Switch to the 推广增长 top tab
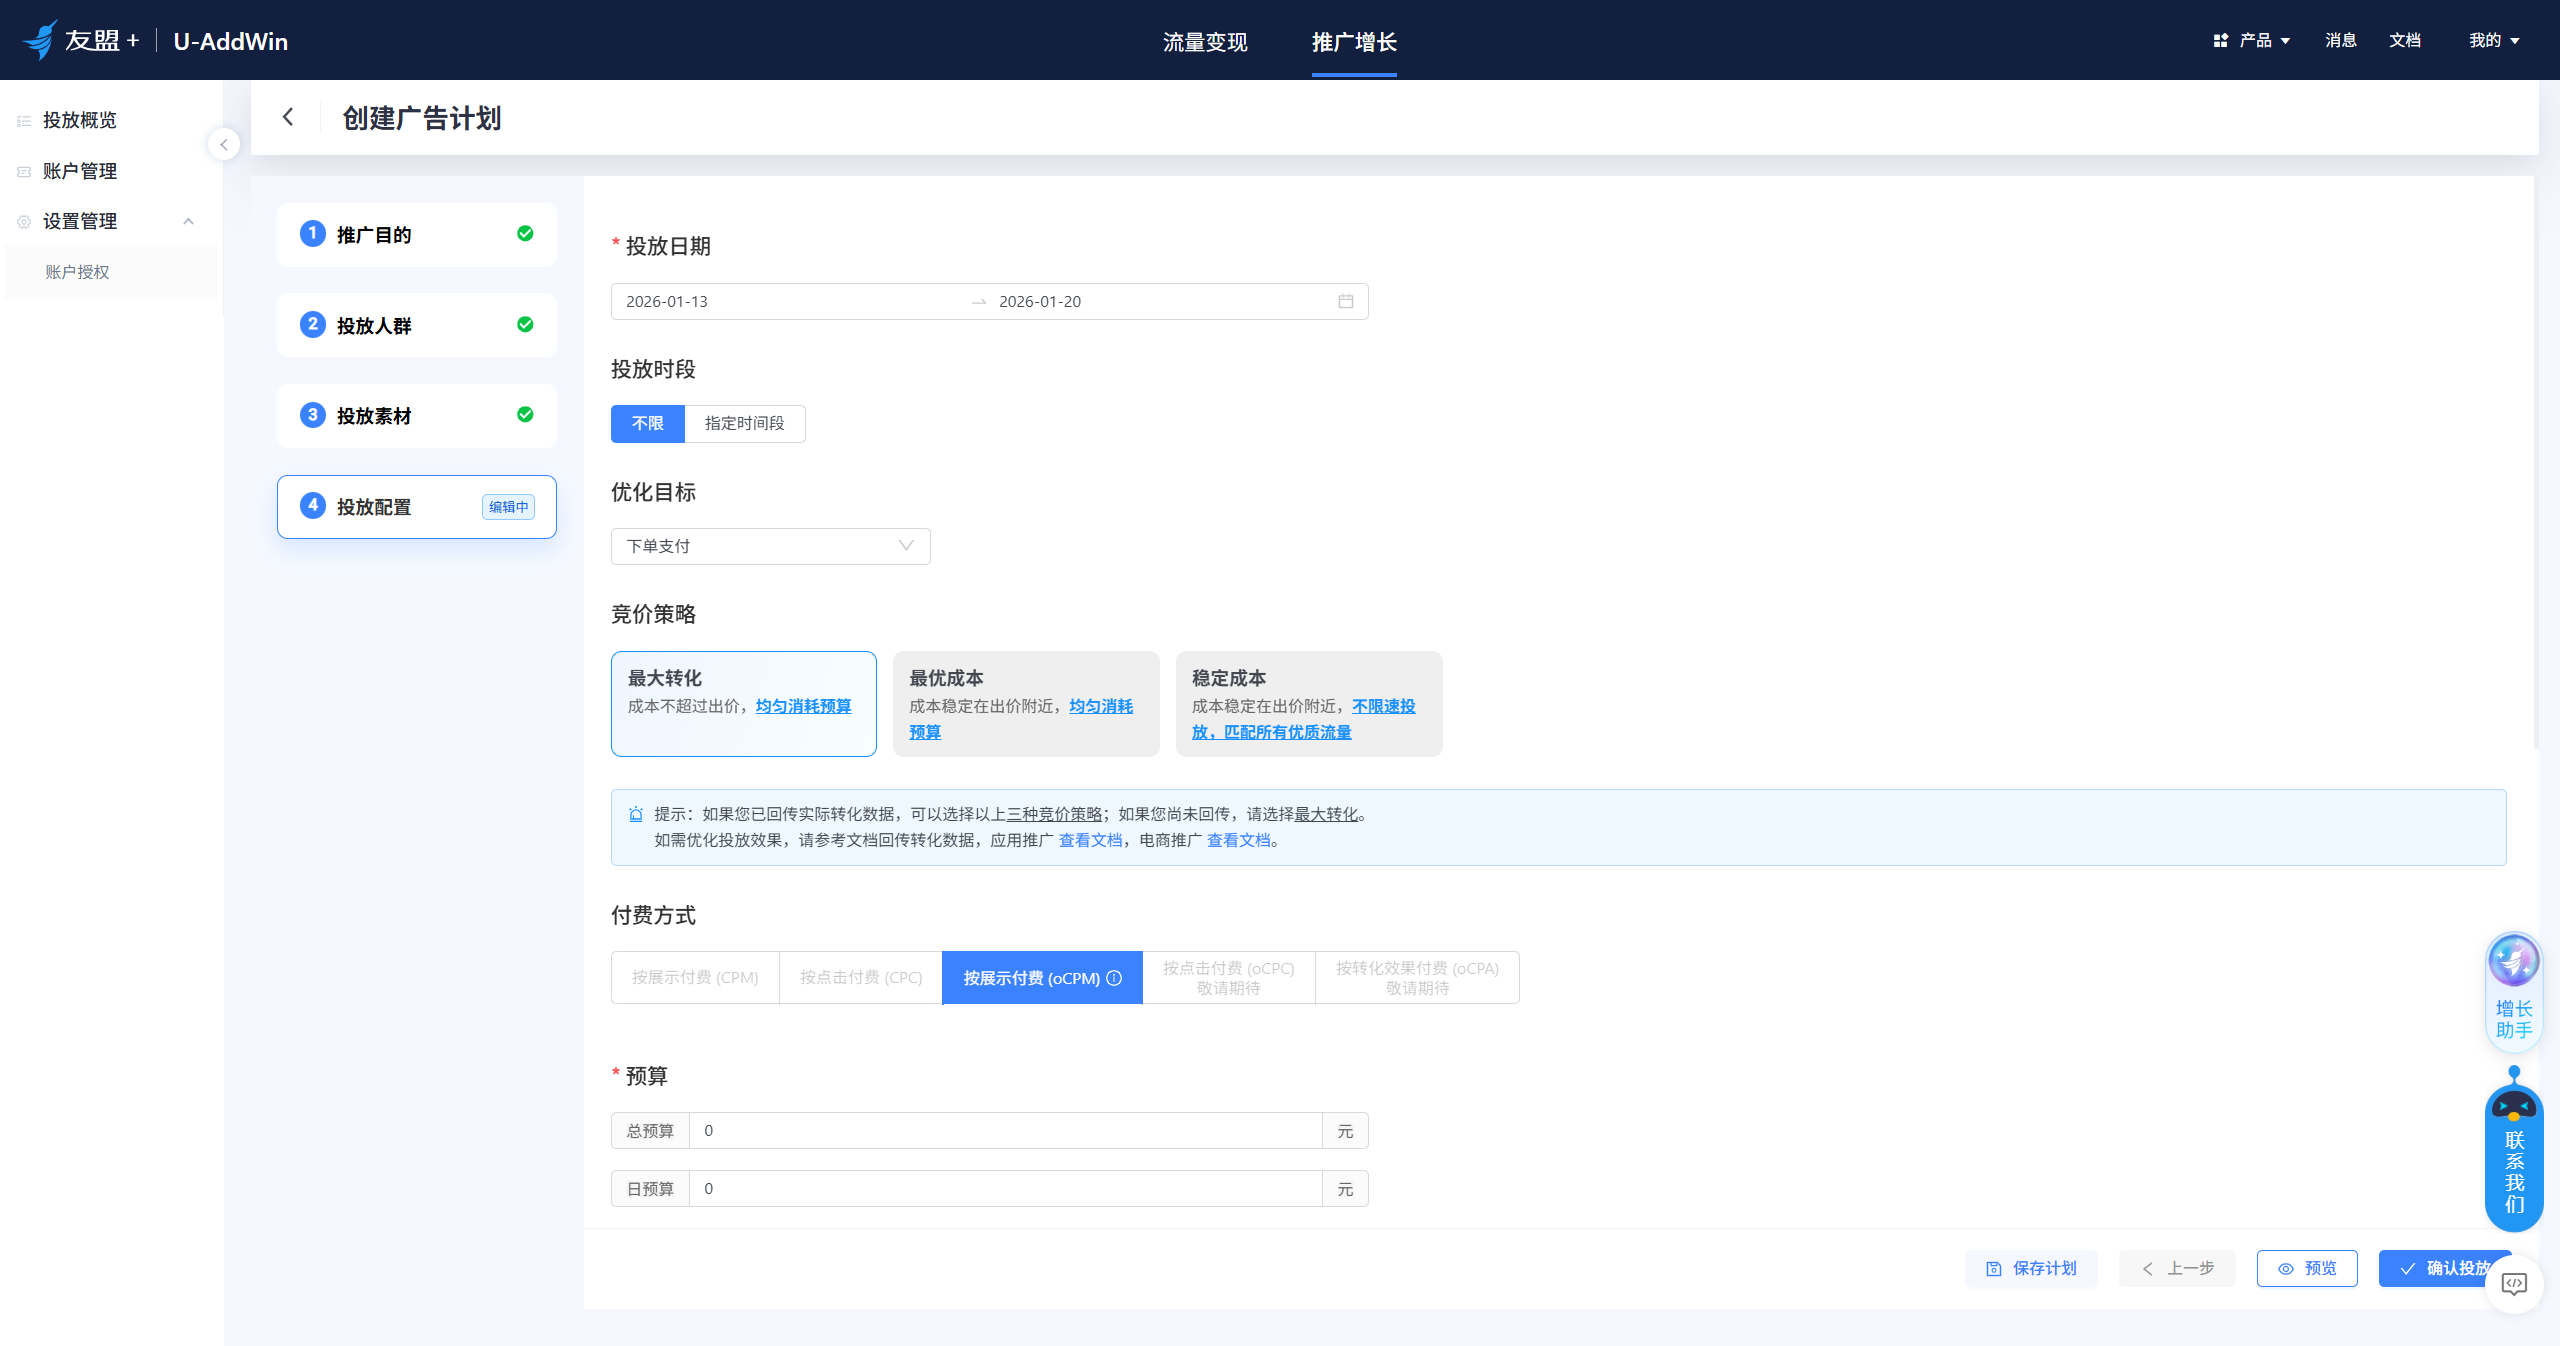The width and height of the screenshot is (2560, 1346). tap(1354, 42)
